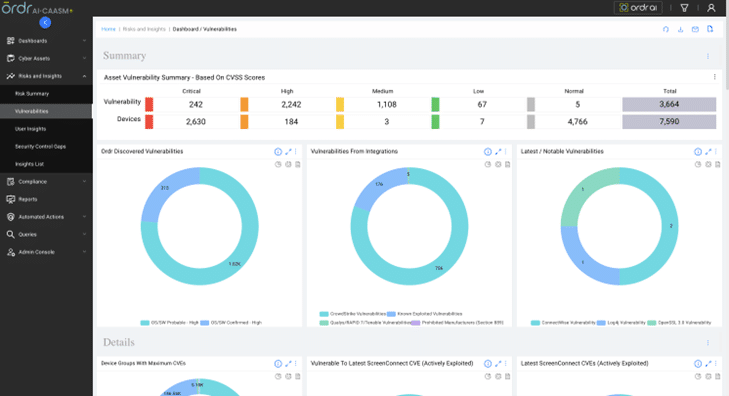This screenshot has height=396, width=729.
Task: Export dashboard with the document icon
Action: click(x=710, y=29)
